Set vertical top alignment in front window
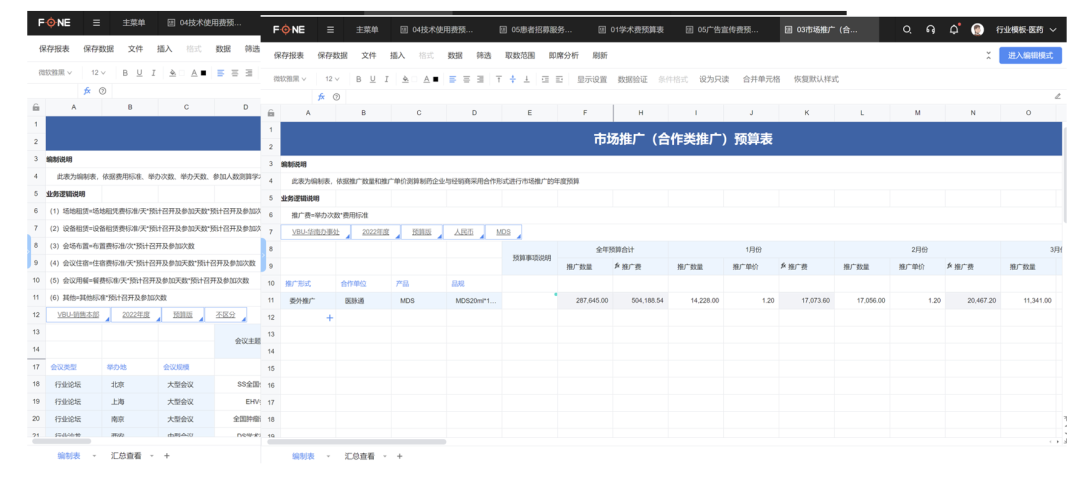The height and width of the screenshot is (490, 1080). coord(499,79)
